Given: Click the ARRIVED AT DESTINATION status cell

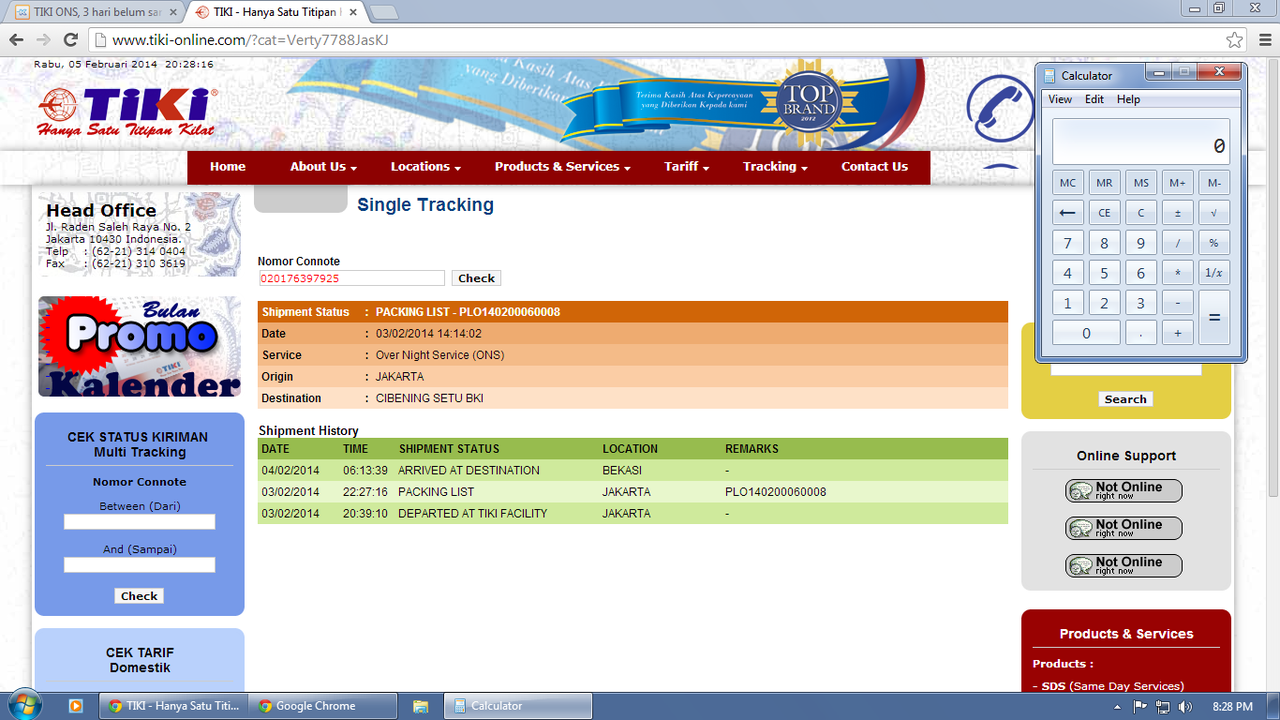Looking at the screenshot, I should [469, 470].
